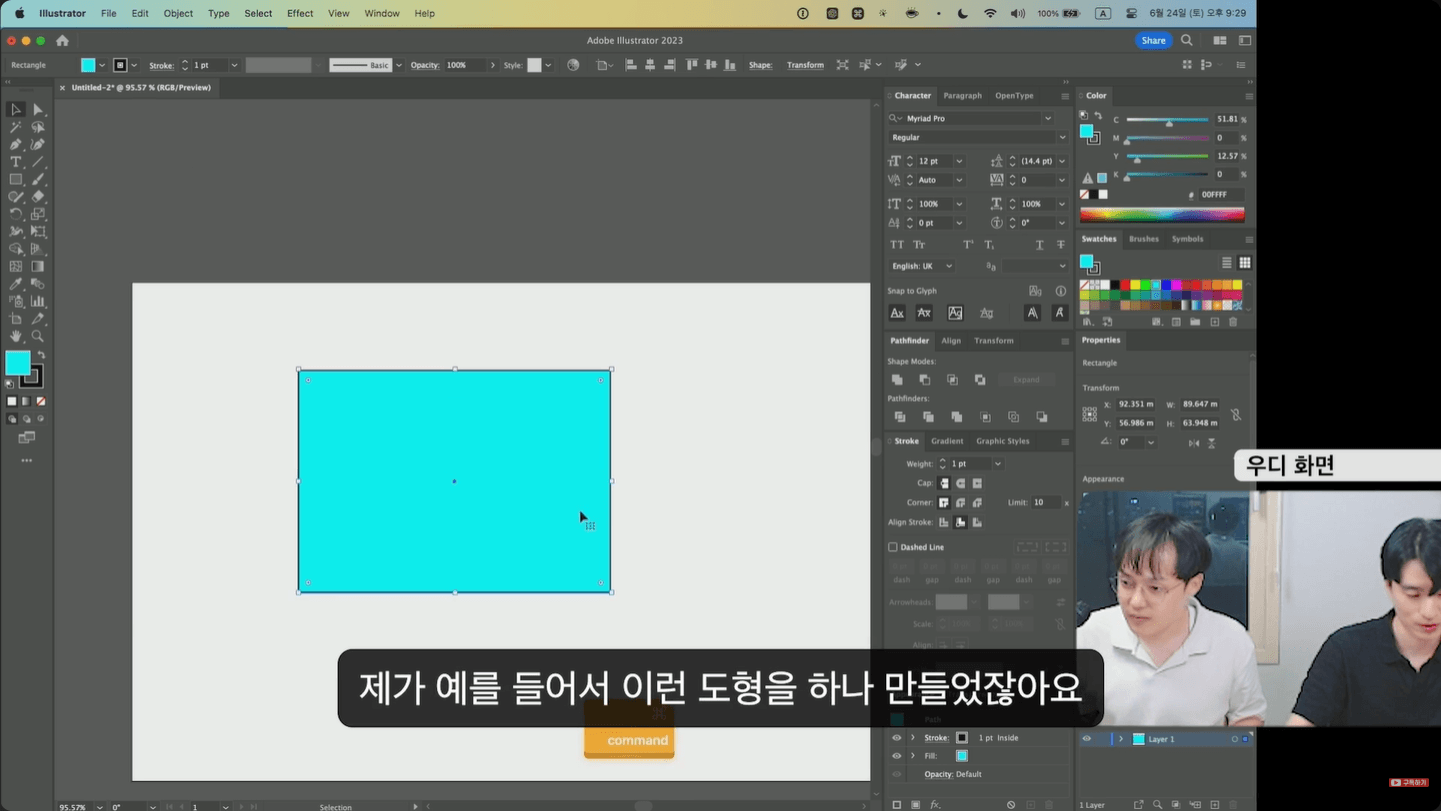Toggle Fill visibility eye in Appearance
The width and height of the screenshot is (1441, 811).
pos(896,756)
